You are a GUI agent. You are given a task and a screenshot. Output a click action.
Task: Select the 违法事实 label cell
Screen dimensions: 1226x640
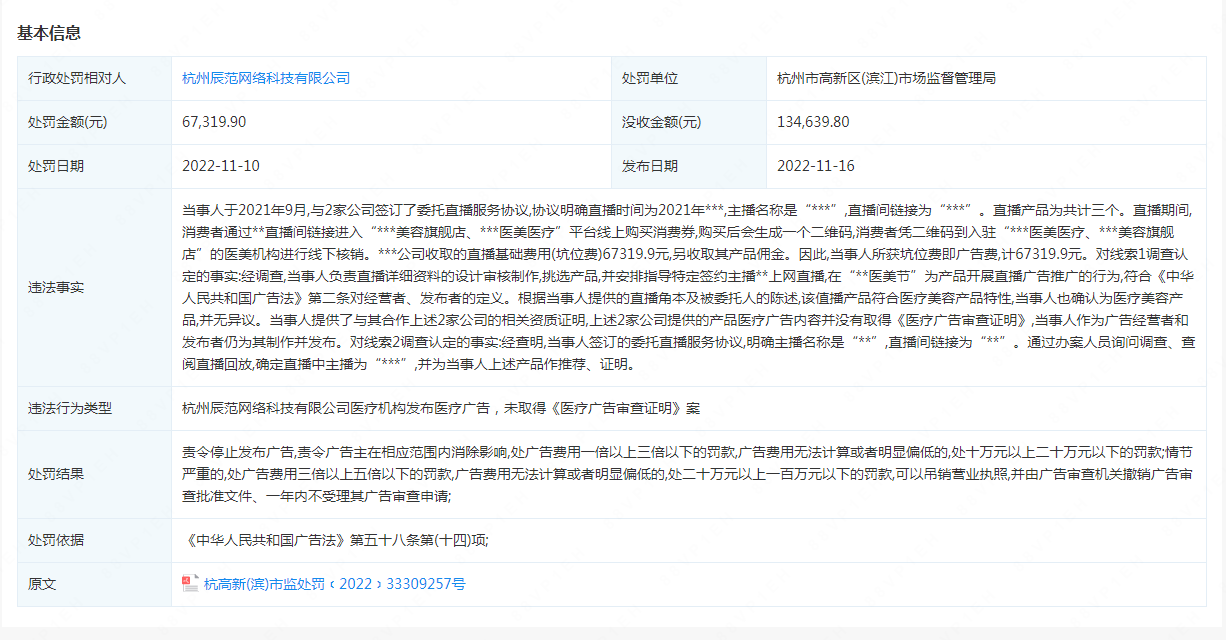click(94, 288)
